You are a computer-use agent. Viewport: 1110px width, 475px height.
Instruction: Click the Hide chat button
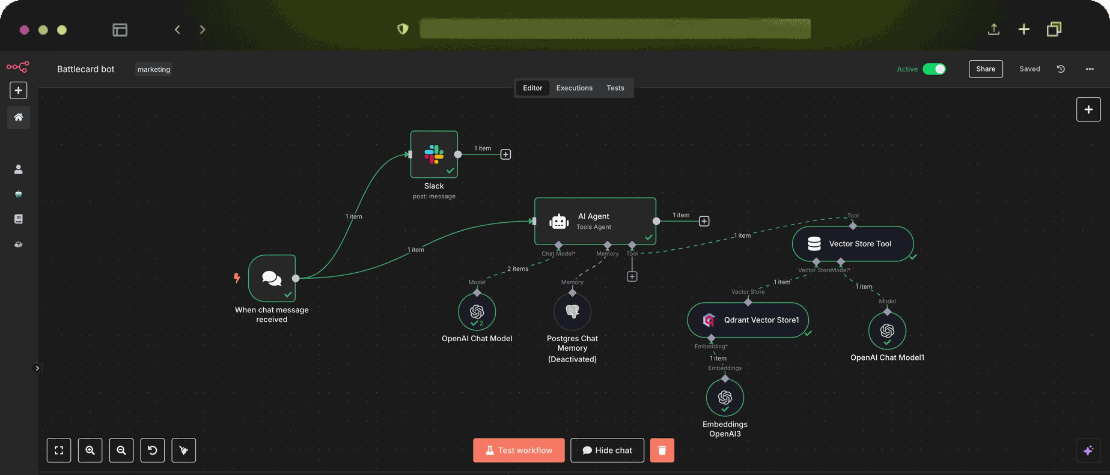tap(607, 450)
